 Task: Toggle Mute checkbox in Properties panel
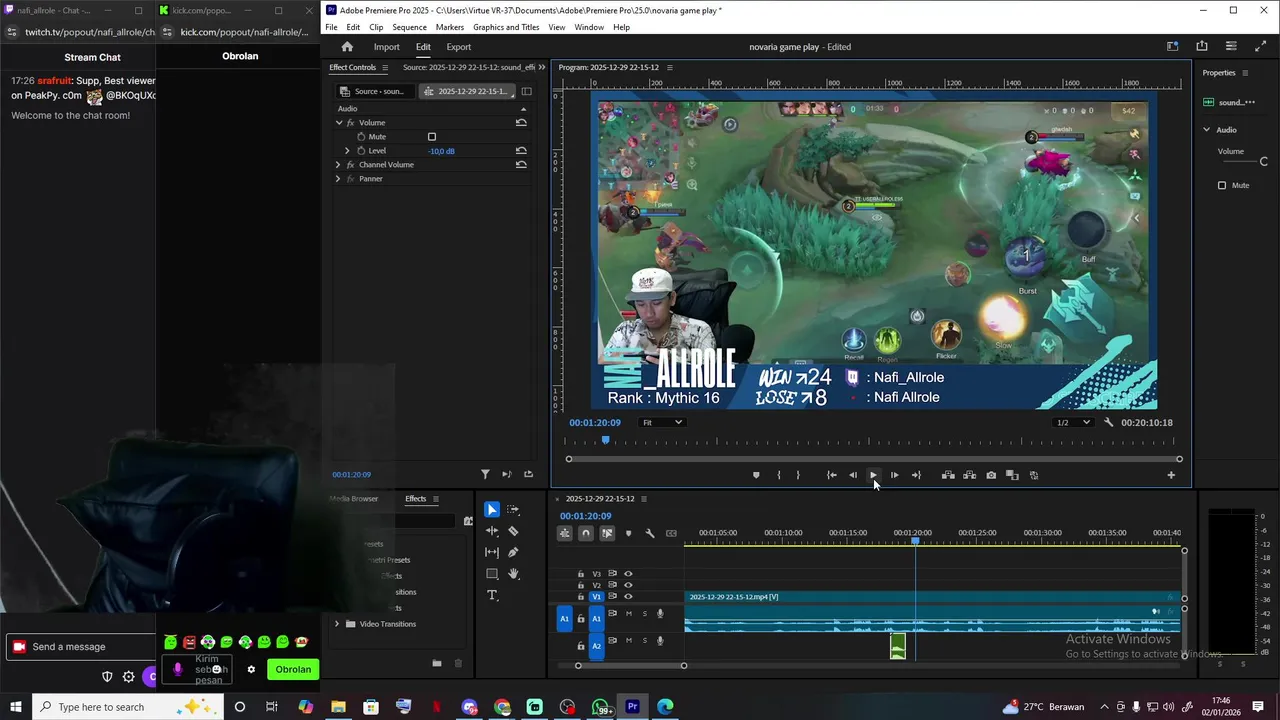[x=1222, y=185]
